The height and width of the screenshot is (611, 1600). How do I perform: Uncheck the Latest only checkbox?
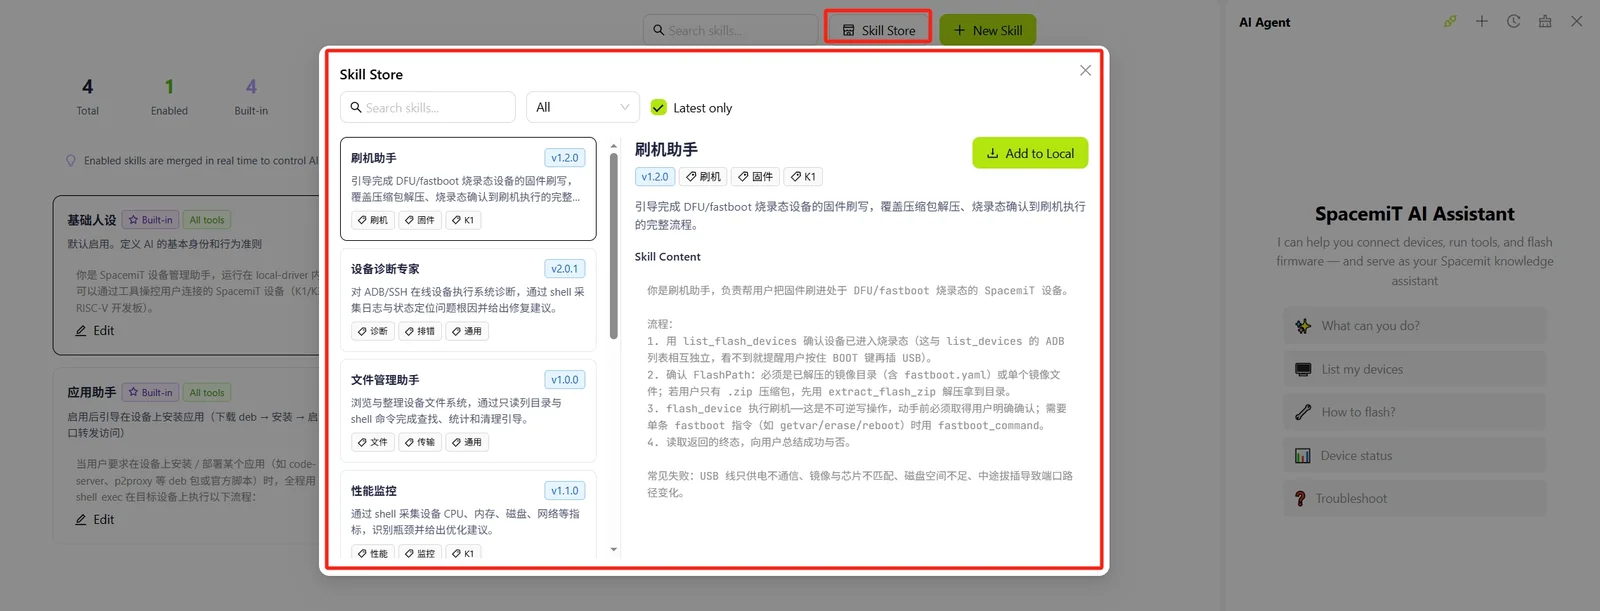point(658,107)
